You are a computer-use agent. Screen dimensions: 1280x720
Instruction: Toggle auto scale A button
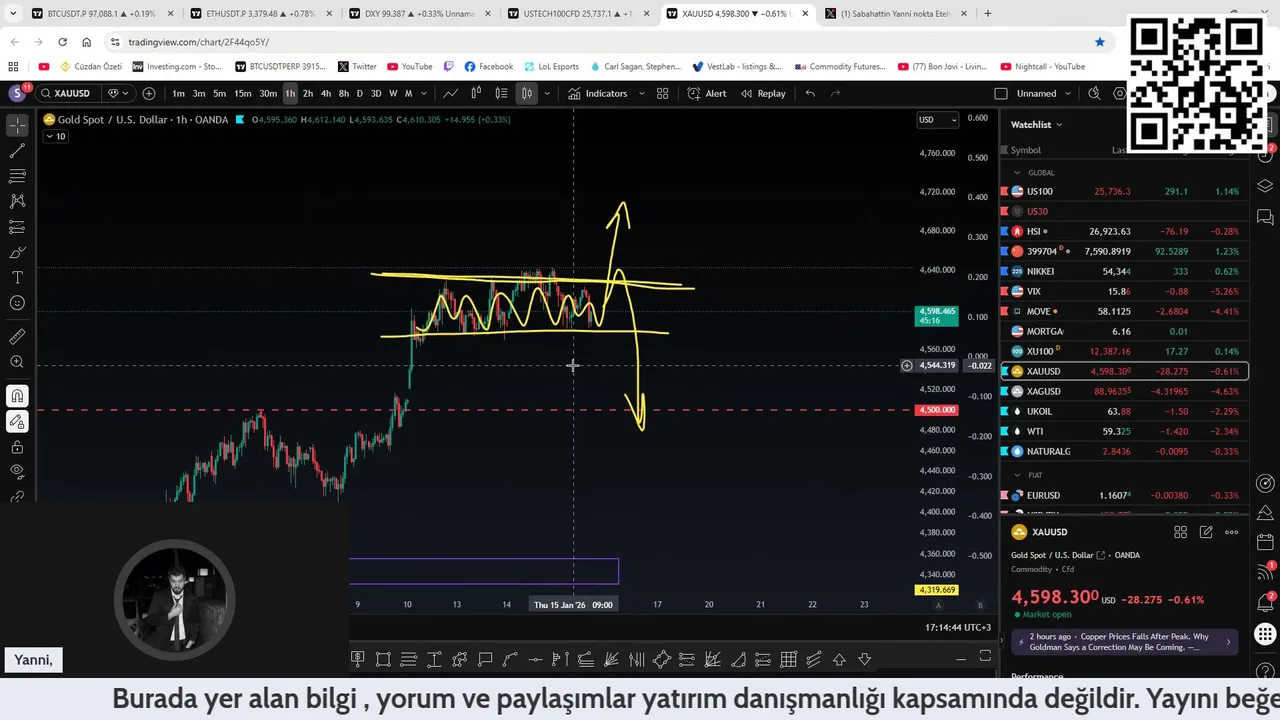click(938, 605)
